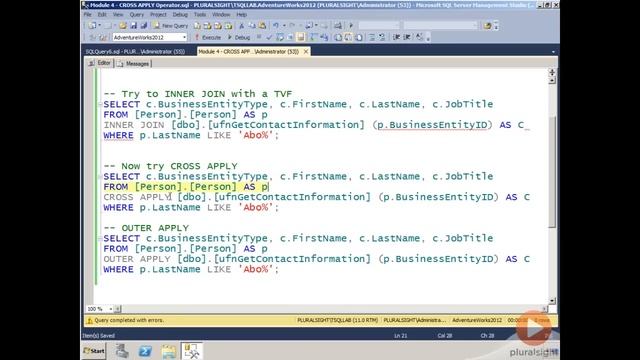Click the Database Engine Query icon next to New Query
Viewport: 640px width, 360px height.
(x=197, y=26)
